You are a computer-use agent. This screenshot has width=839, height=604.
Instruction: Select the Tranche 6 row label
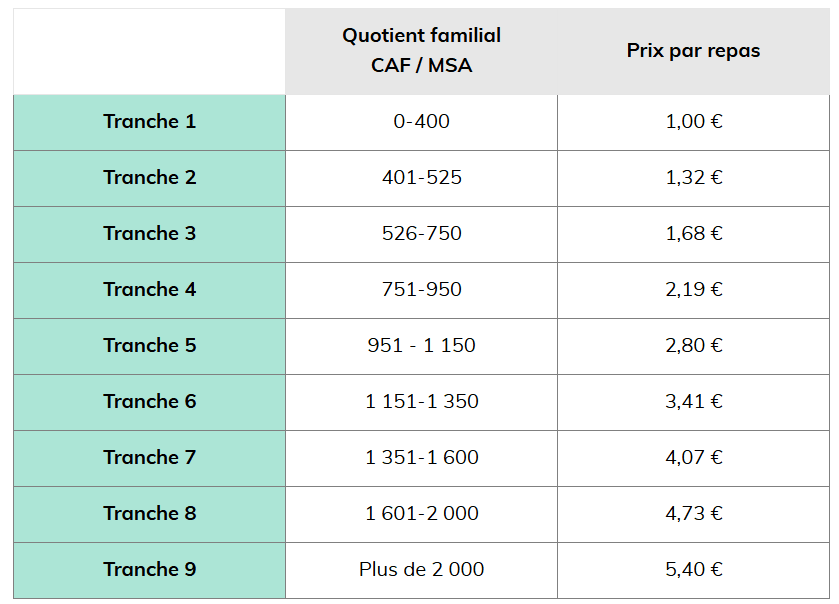coord(149,402)
